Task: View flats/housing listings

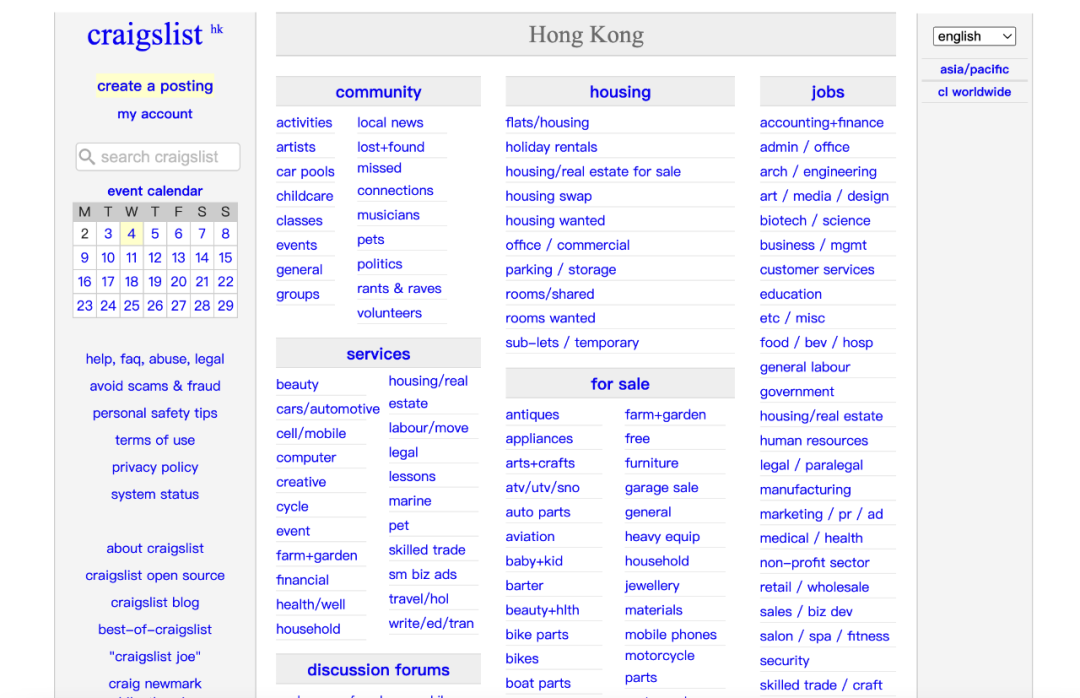Action: (x=547, y=123)
